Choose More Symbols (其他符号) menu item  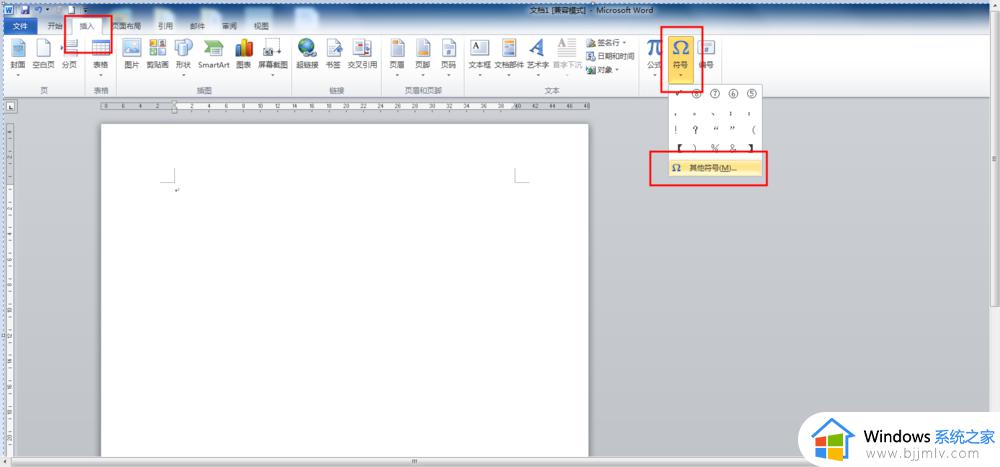(715, 168)
